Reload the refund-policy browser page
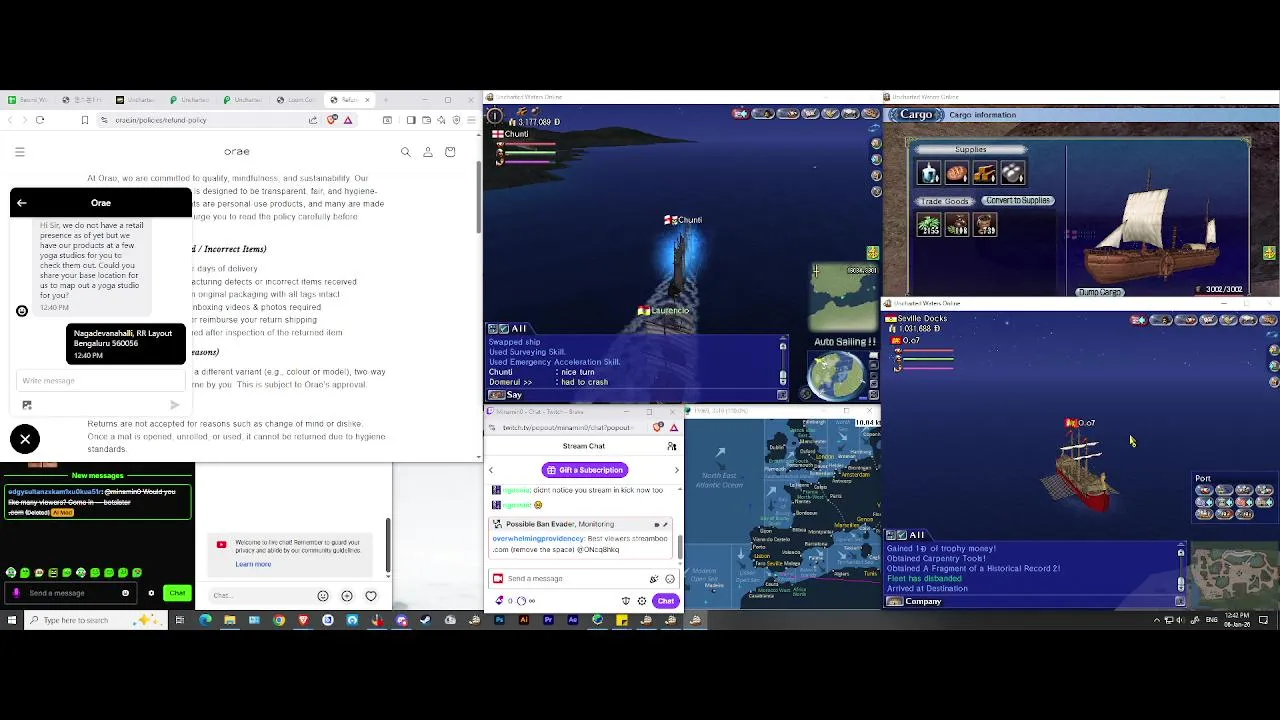Screen dimensions: 1280x720 coord(40,120)
